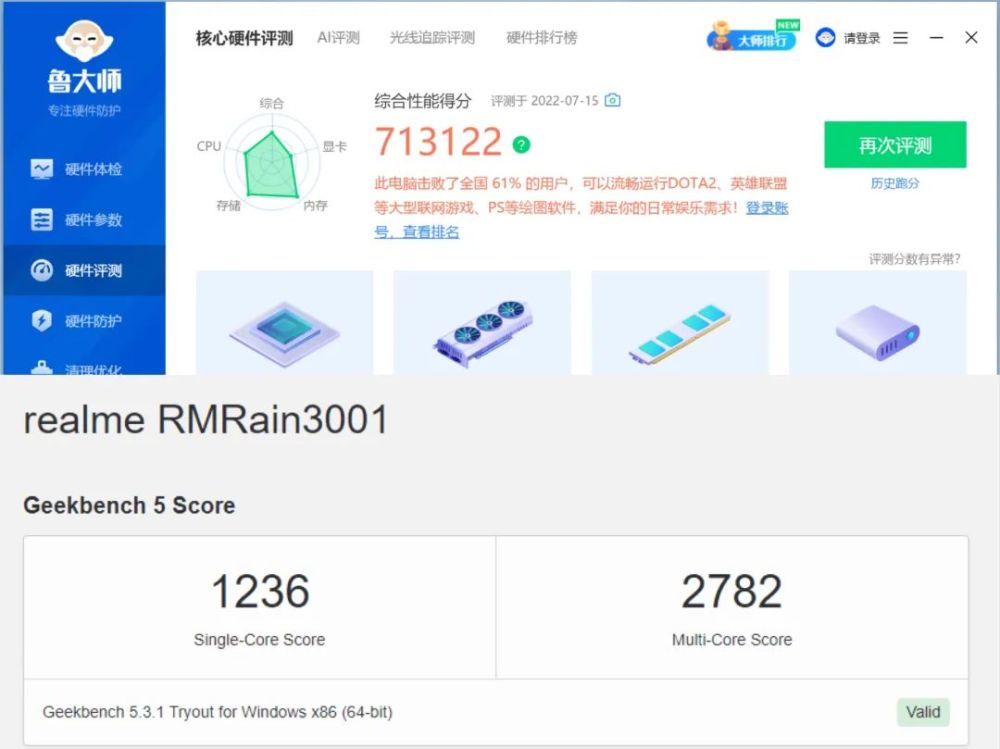Close the Lu Dashi window
Screen dimensions: 1000x749
tap(971, 38)
